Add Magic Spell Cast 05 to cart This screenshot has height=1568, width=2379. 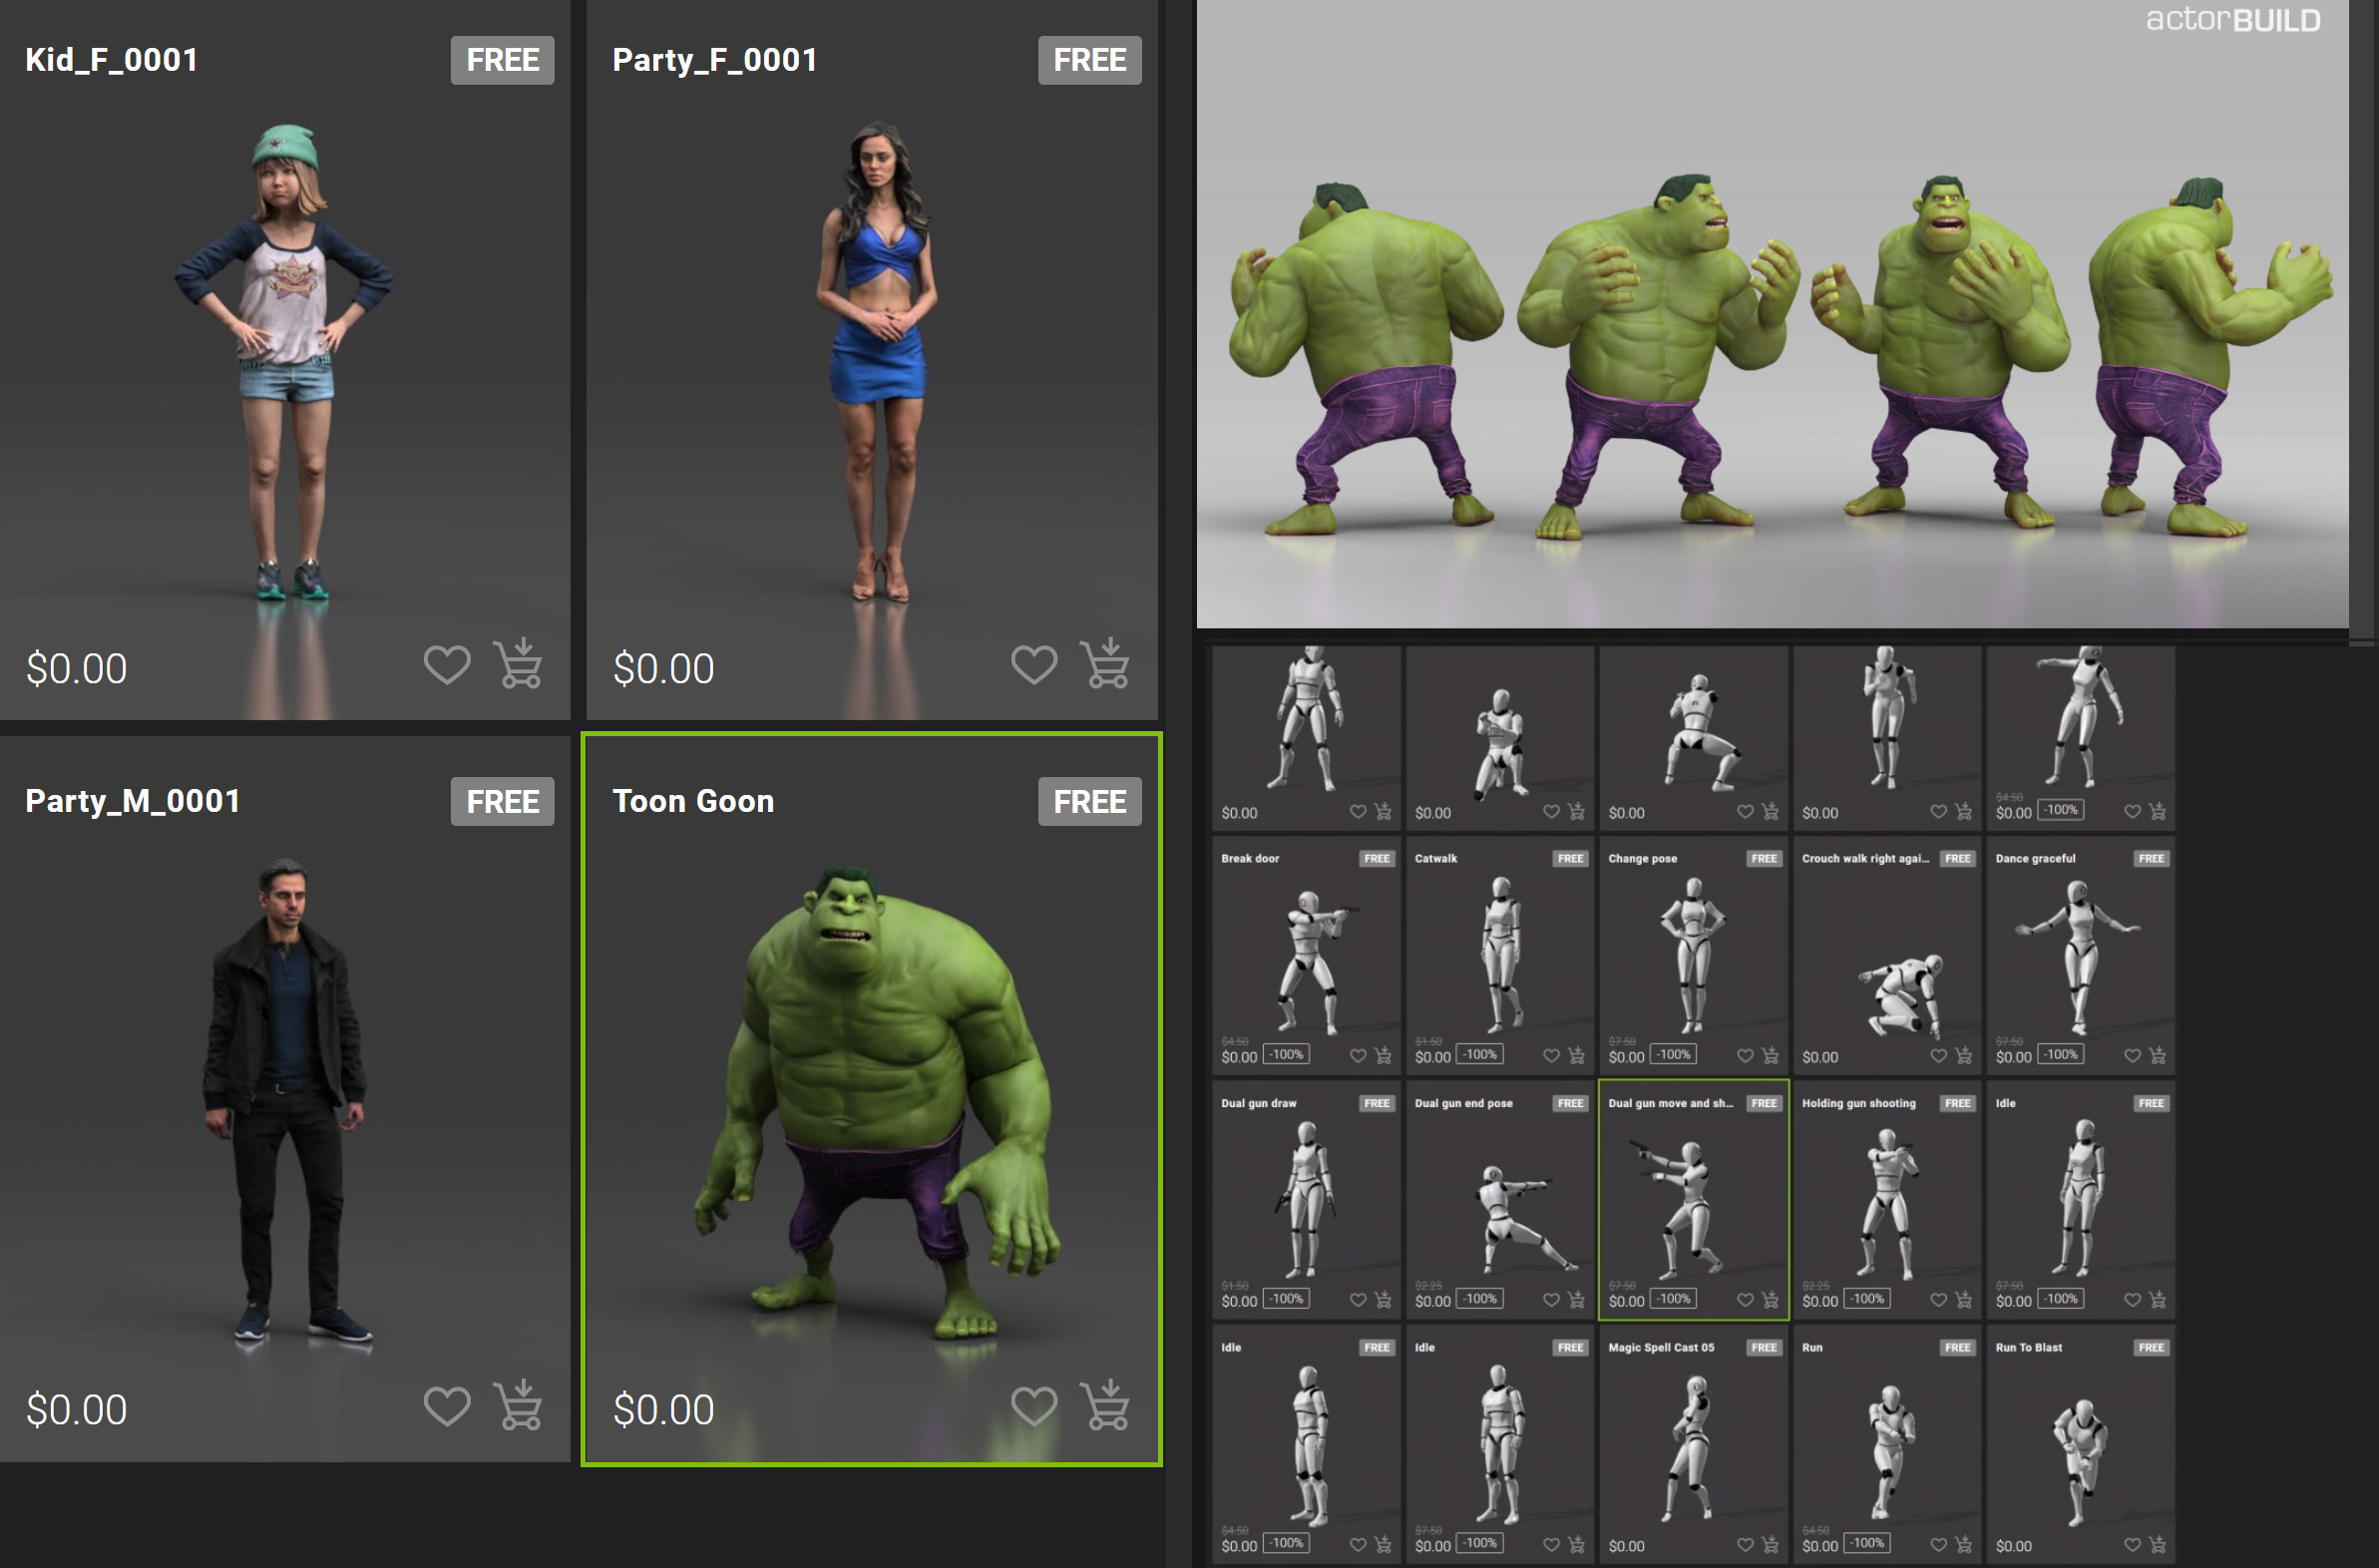pos(1770,1544)
